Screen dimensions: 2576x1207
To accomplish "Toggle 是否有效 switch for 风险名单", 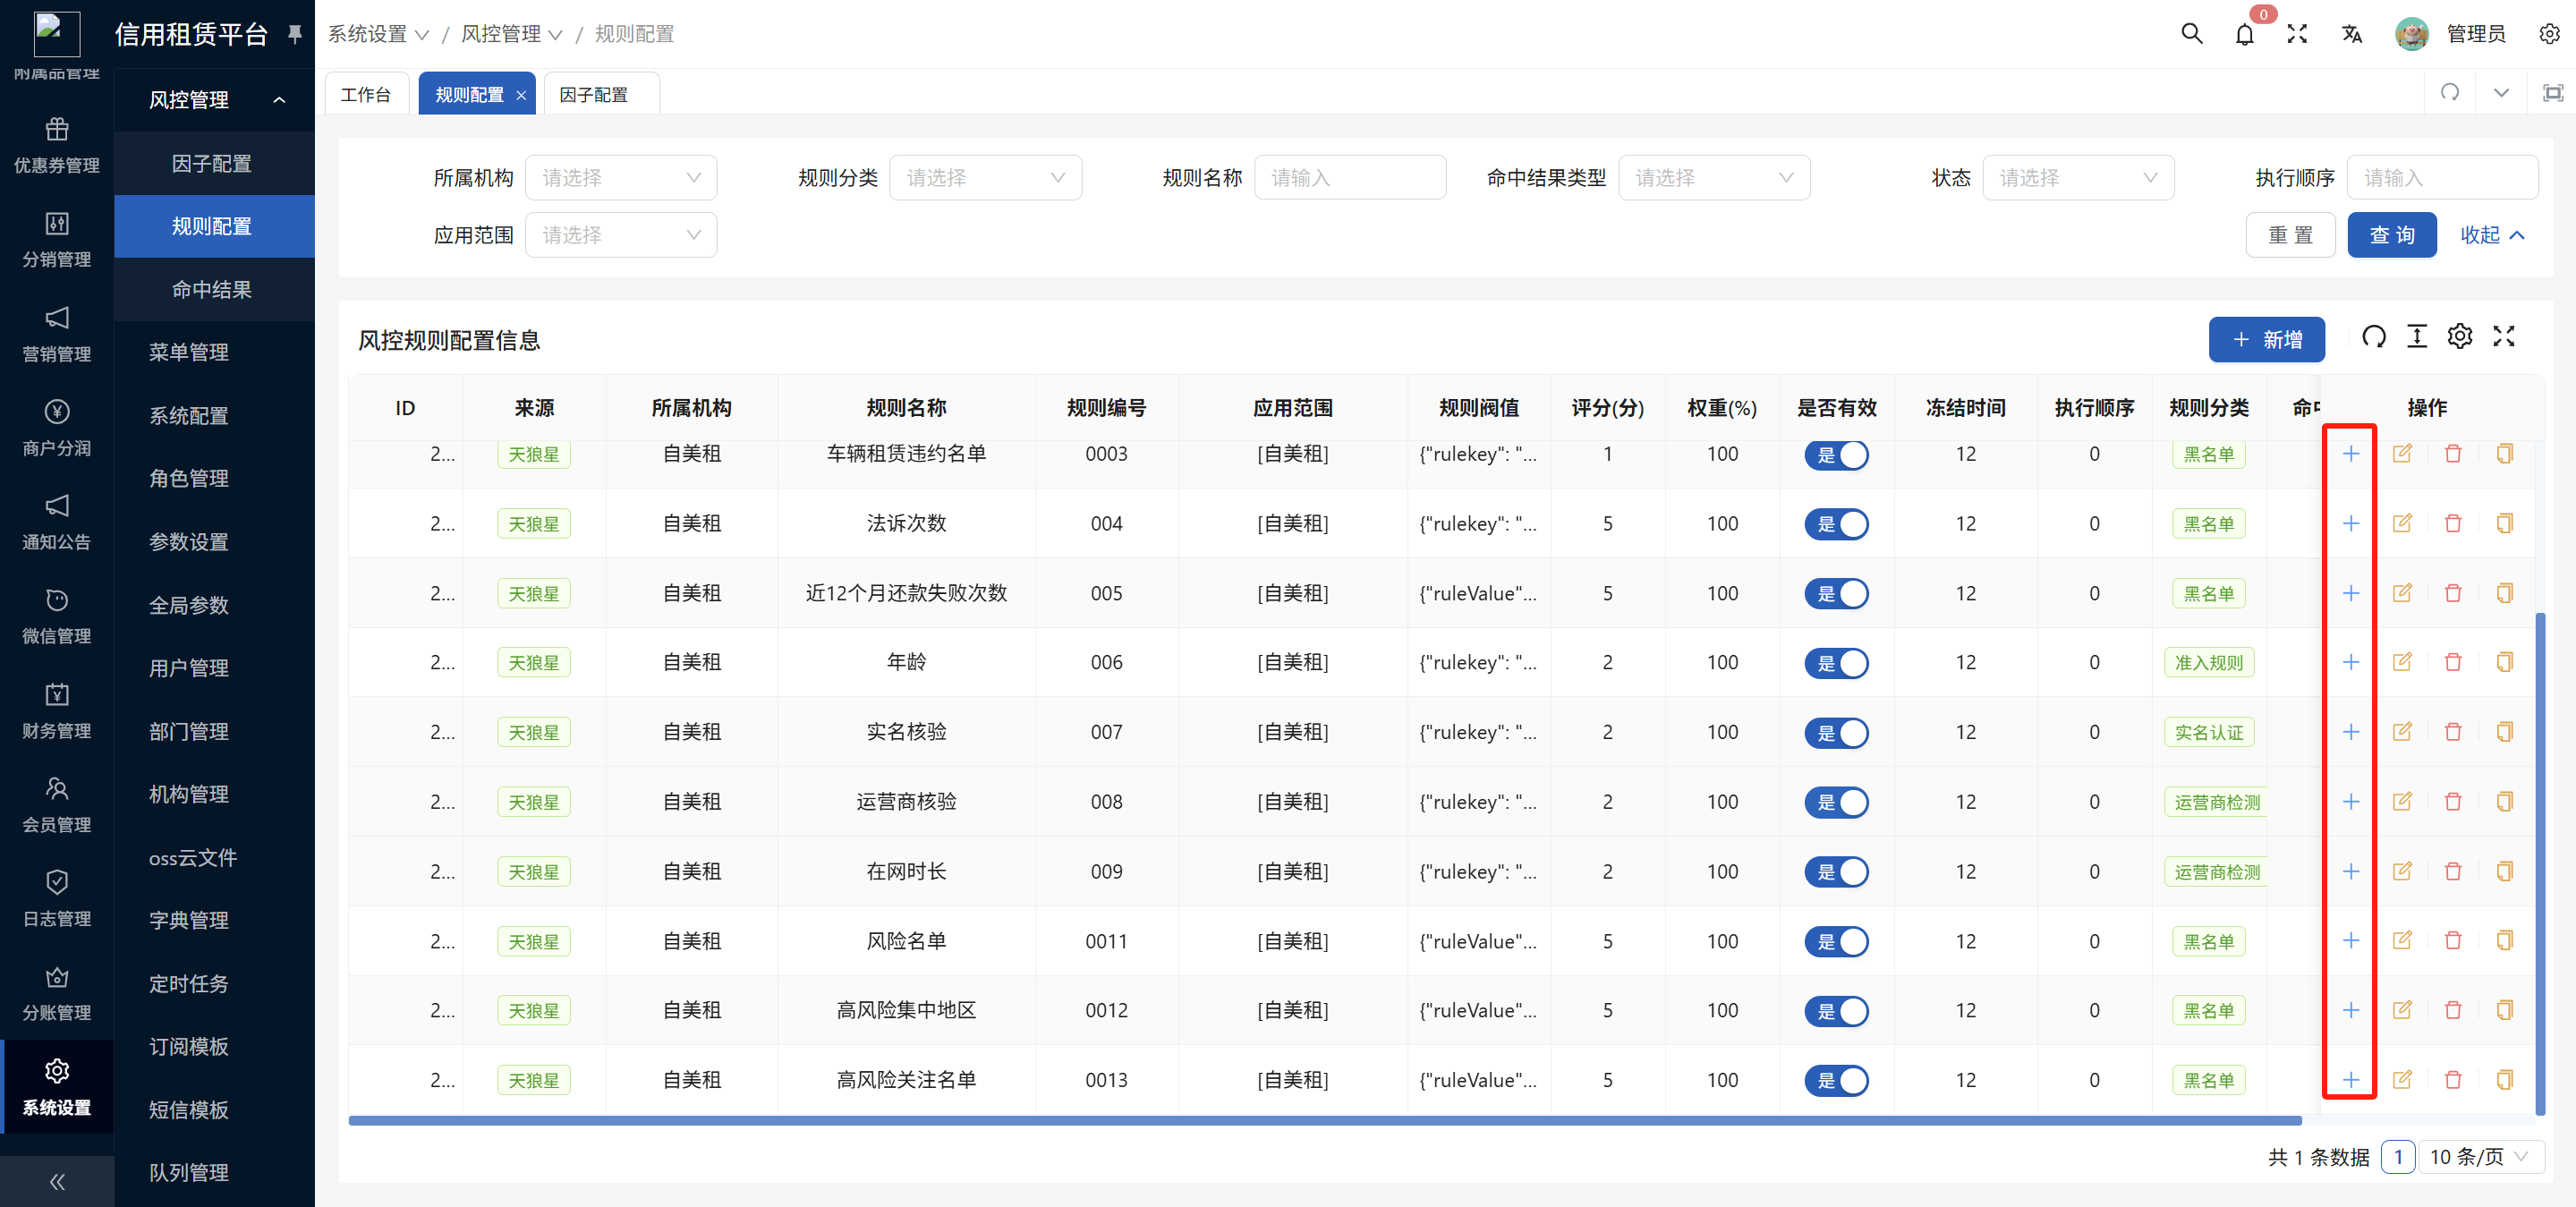I will pos(1836,941).
